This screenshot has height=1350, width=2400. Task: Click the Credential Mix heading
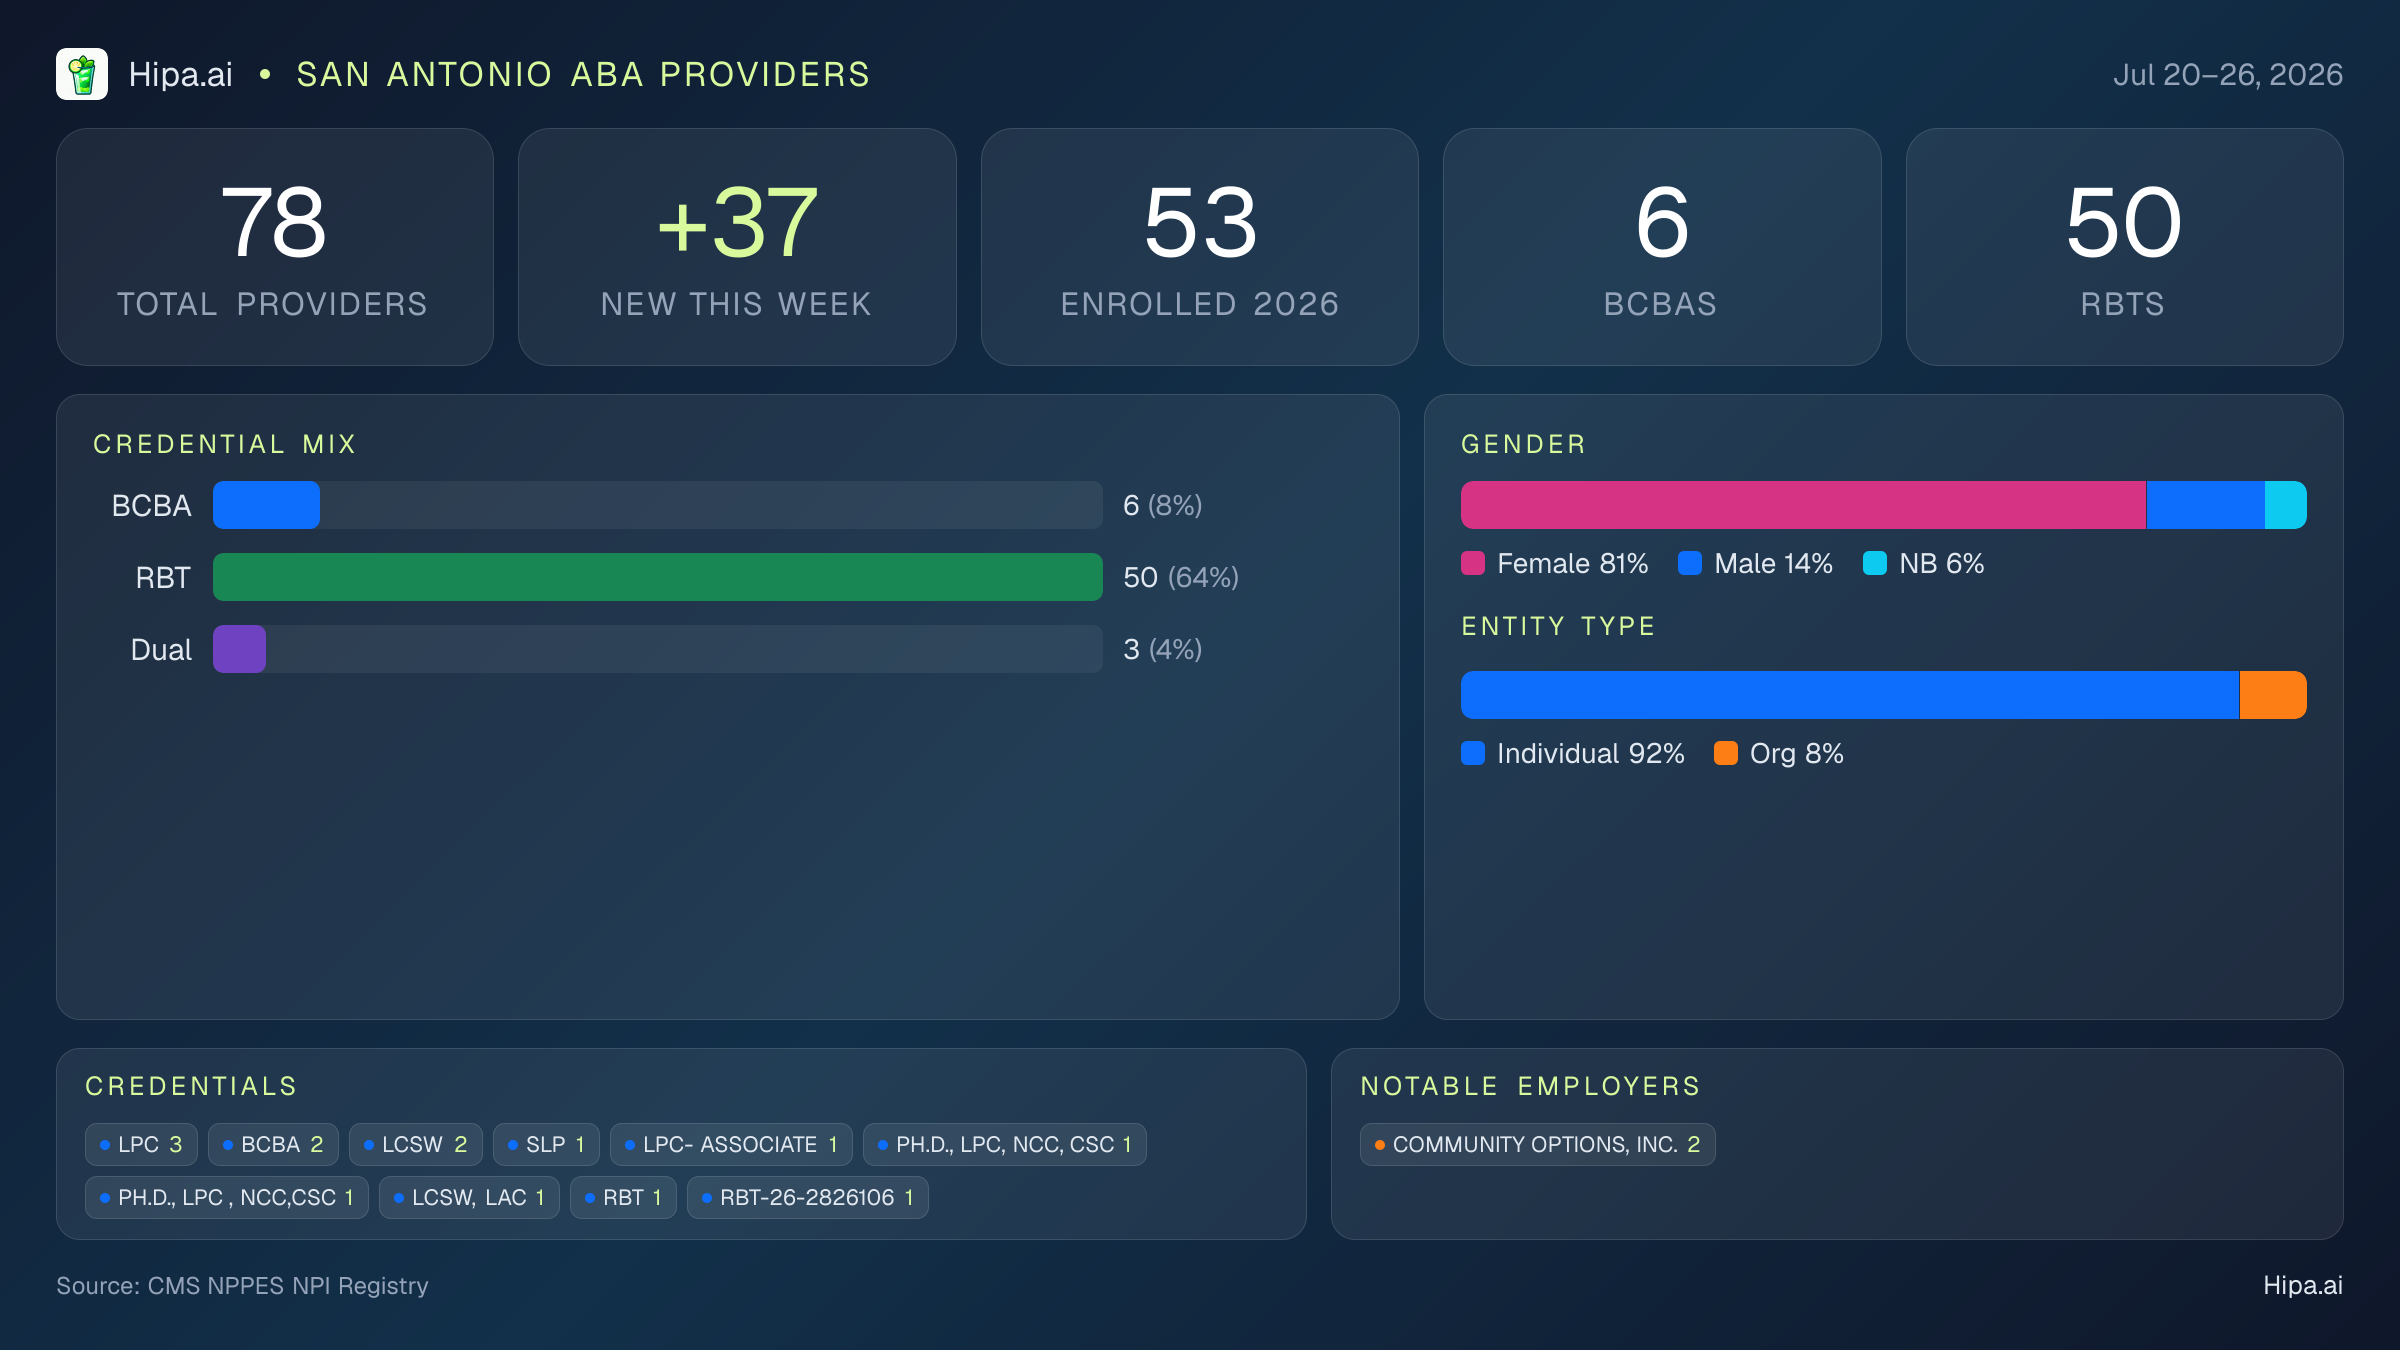(x=225, y=444)
